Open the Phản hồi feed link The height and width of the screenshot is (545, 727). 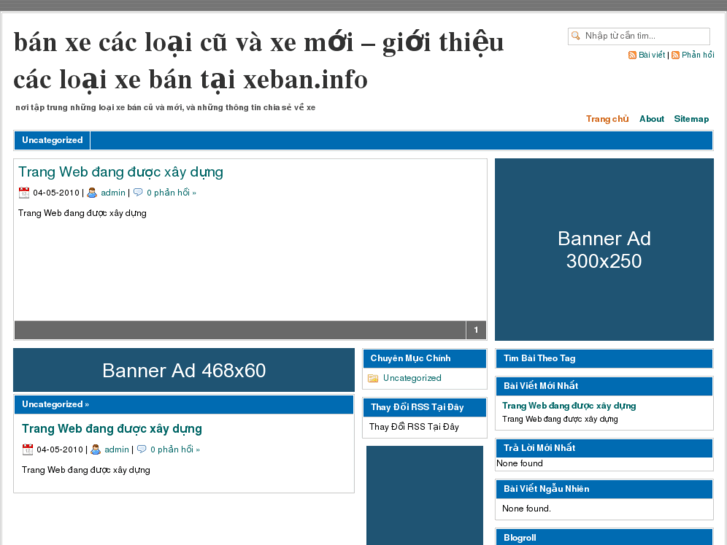(x=698, y=55)
